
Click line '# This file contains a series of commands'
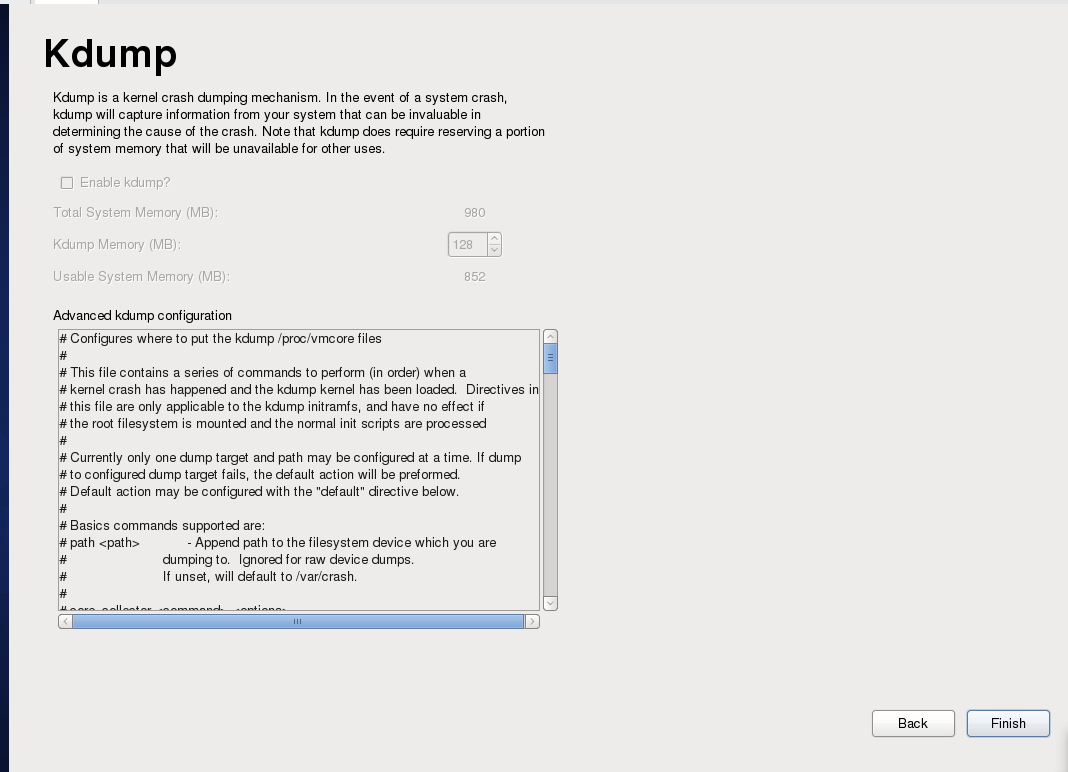click(263, 373)
